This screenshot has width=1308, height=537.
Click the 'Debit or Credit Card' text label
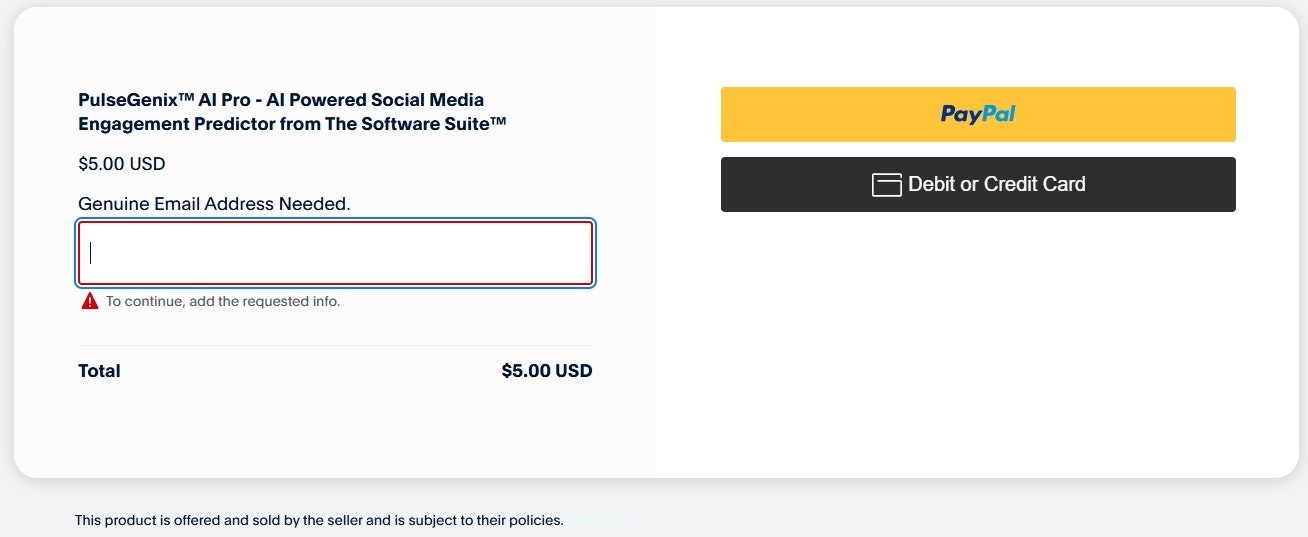pyautogui.click(x=996, y=184)
